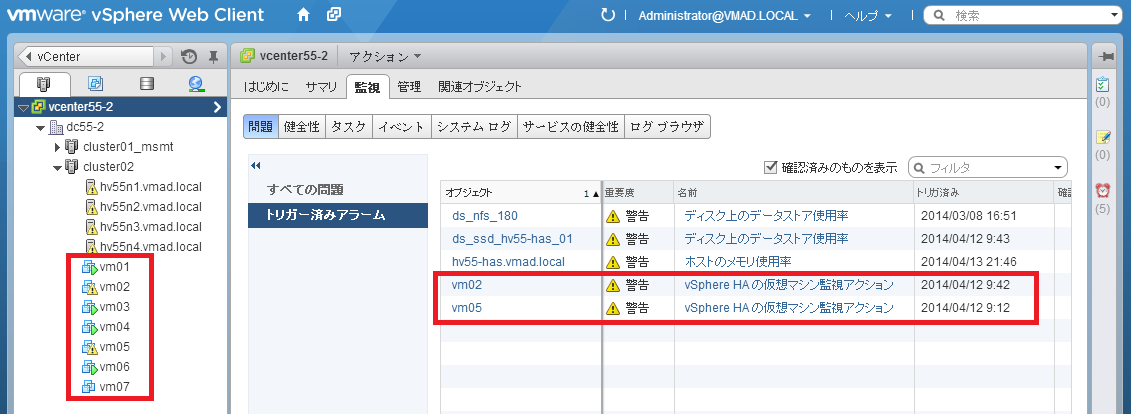The image size is (1131, 414).
Task: Open the ds_nfs_180 object link
Action: click(x=485, y=216)
